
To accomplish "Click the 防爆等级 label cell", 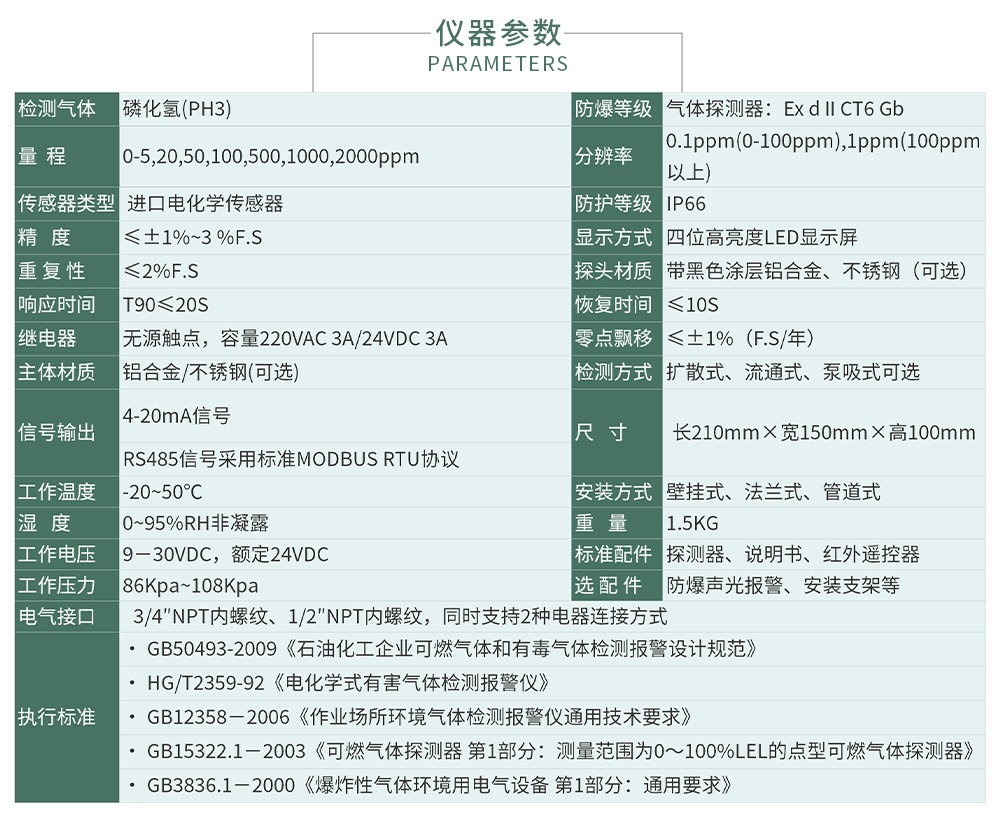I will (x=614, y=108).
